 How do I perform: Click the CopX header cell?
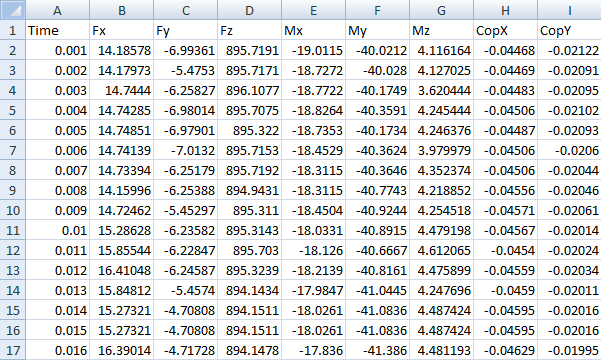[506, 30]
